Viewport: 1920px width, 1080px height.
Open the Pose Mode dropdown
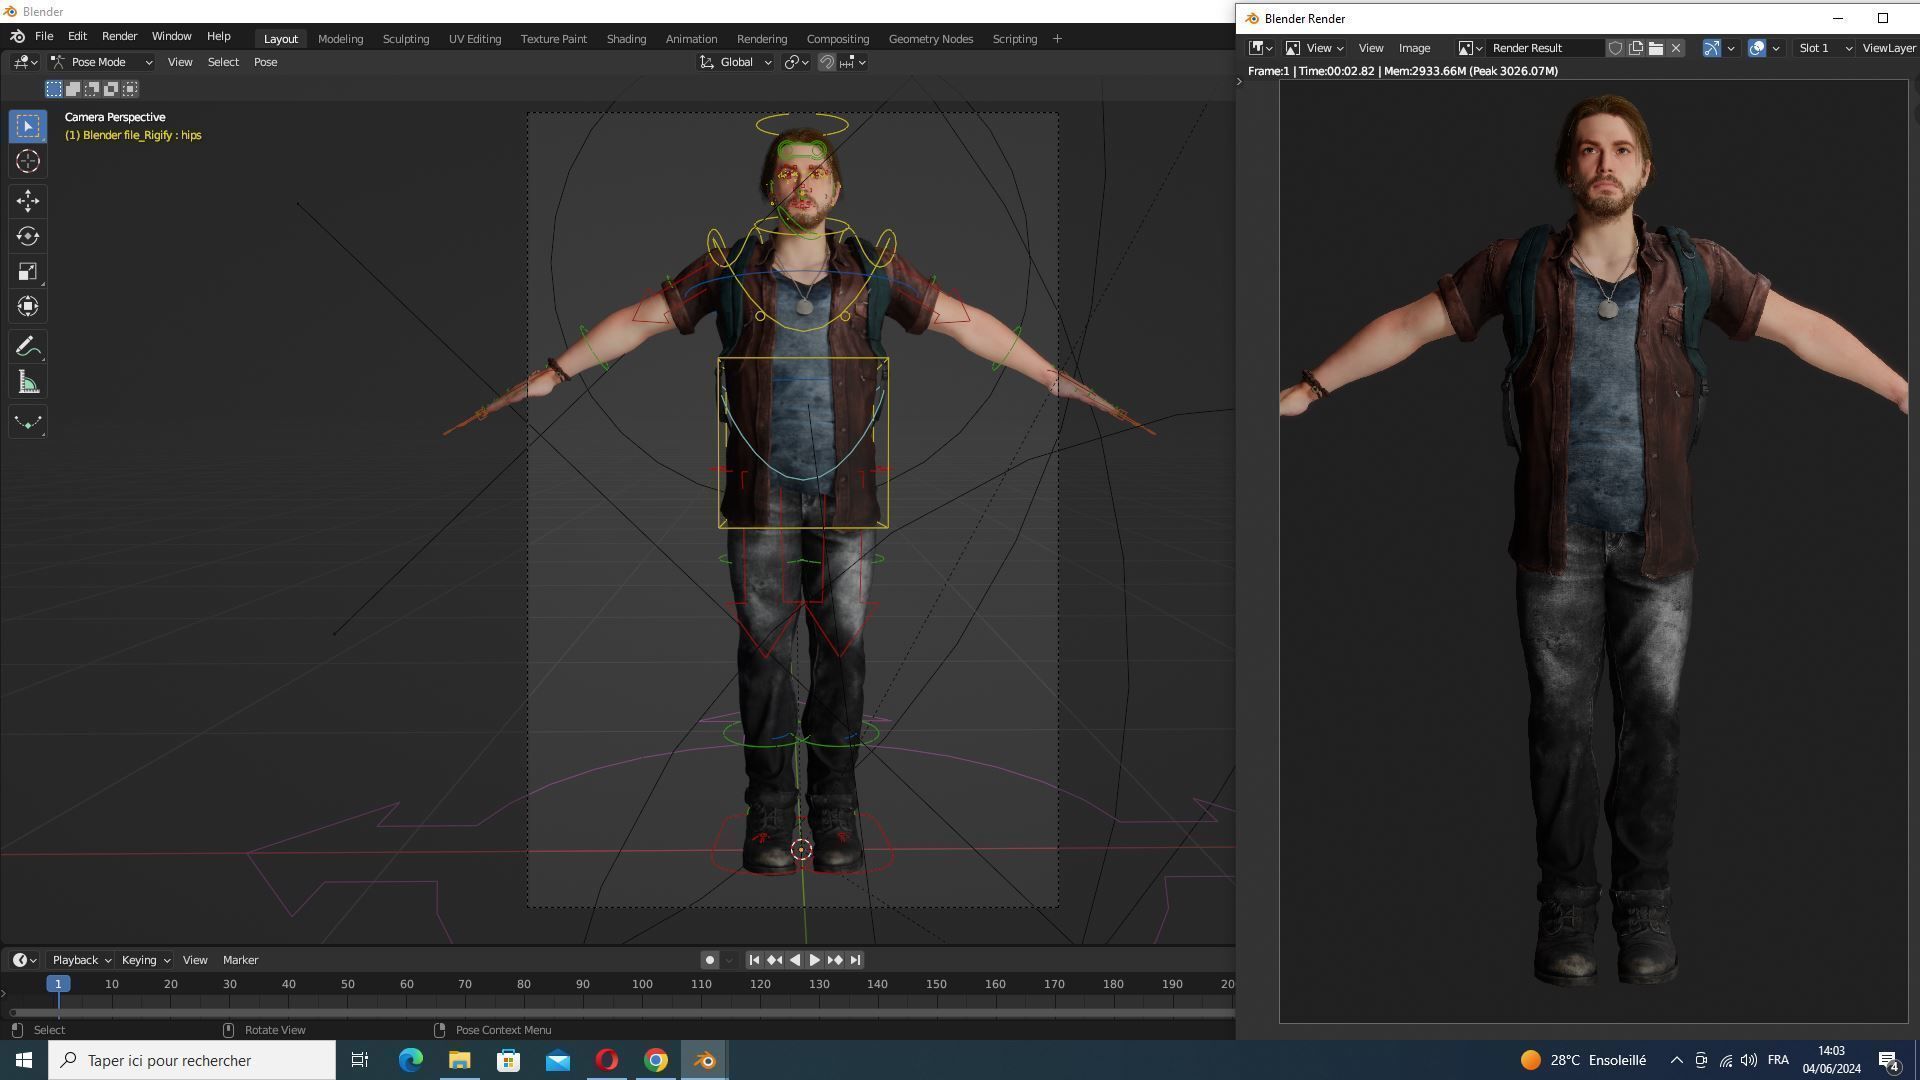click(101, 62)
